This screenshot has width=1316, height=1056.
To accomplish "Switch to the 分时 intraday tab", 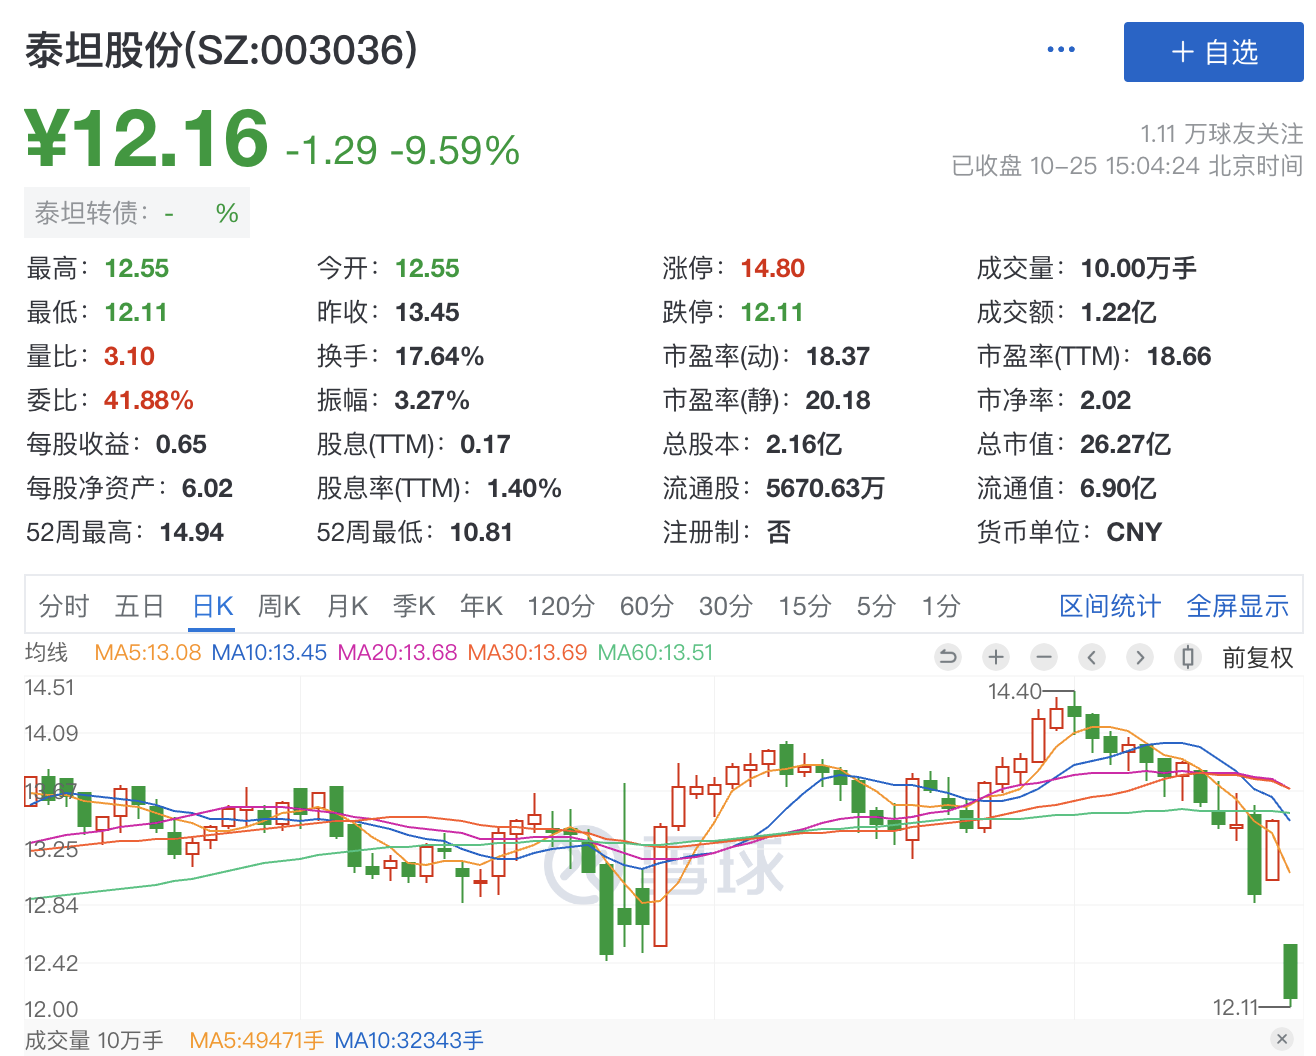I will coord(64,606).
